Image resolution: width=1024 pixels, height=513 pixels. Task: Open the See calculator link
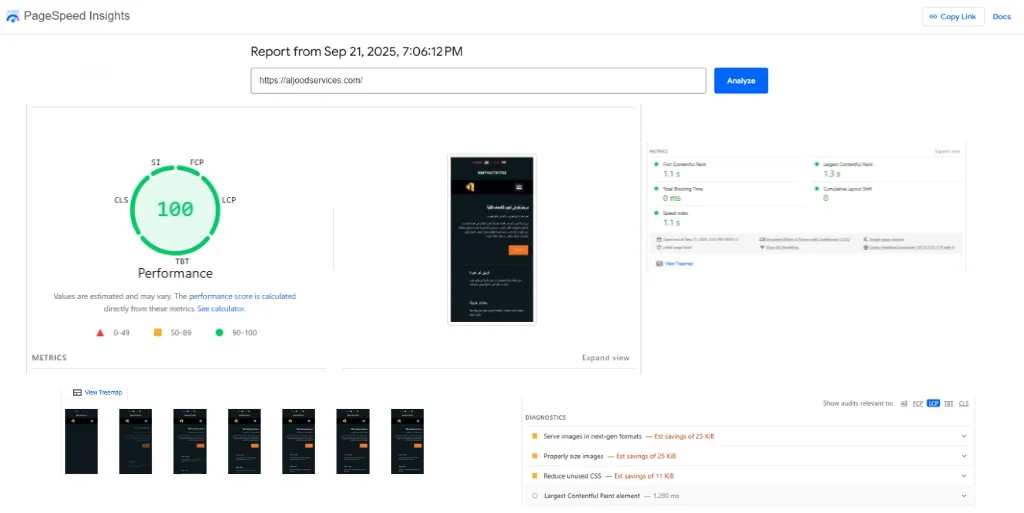[221, 309]
